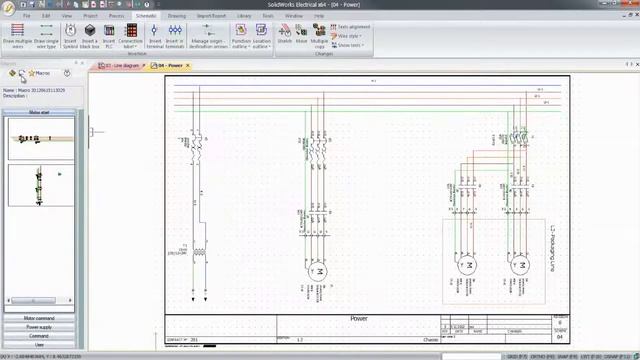Open the User macro group
Screen dimensions: 640x360
[39, 345]
